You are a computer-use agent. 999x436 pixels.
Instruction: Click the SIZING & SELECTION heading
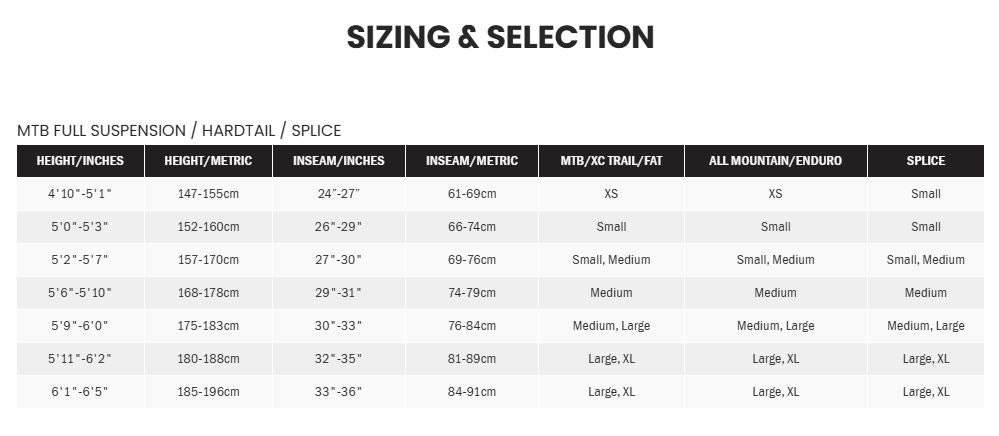tap(500, 37)
